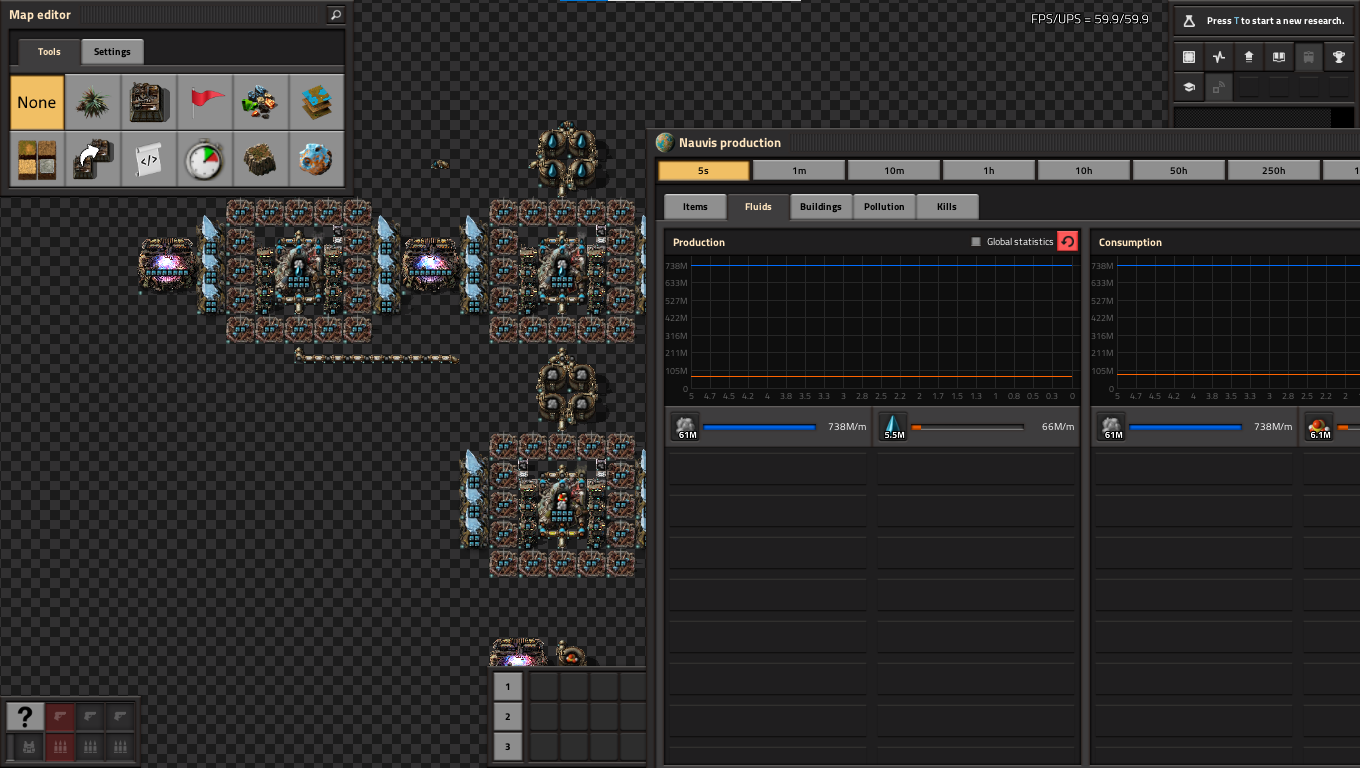Select the None tool option

(x=37, y=102)
